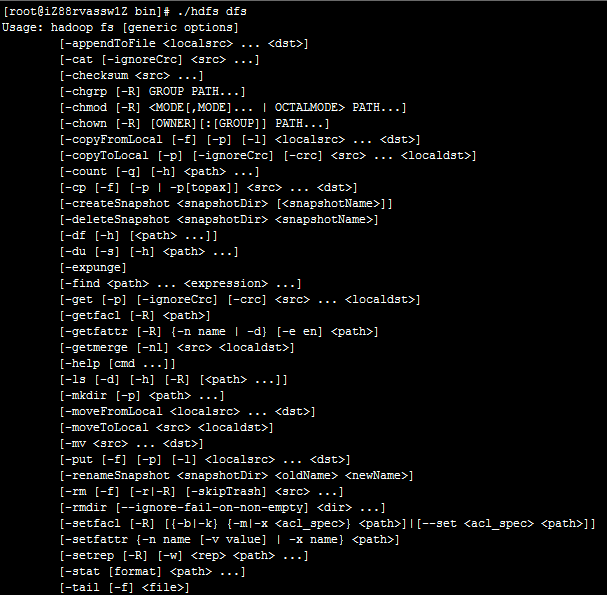Select the -chmod OCTALMODE line
The image size is (607, 595).
coord(233,107)
